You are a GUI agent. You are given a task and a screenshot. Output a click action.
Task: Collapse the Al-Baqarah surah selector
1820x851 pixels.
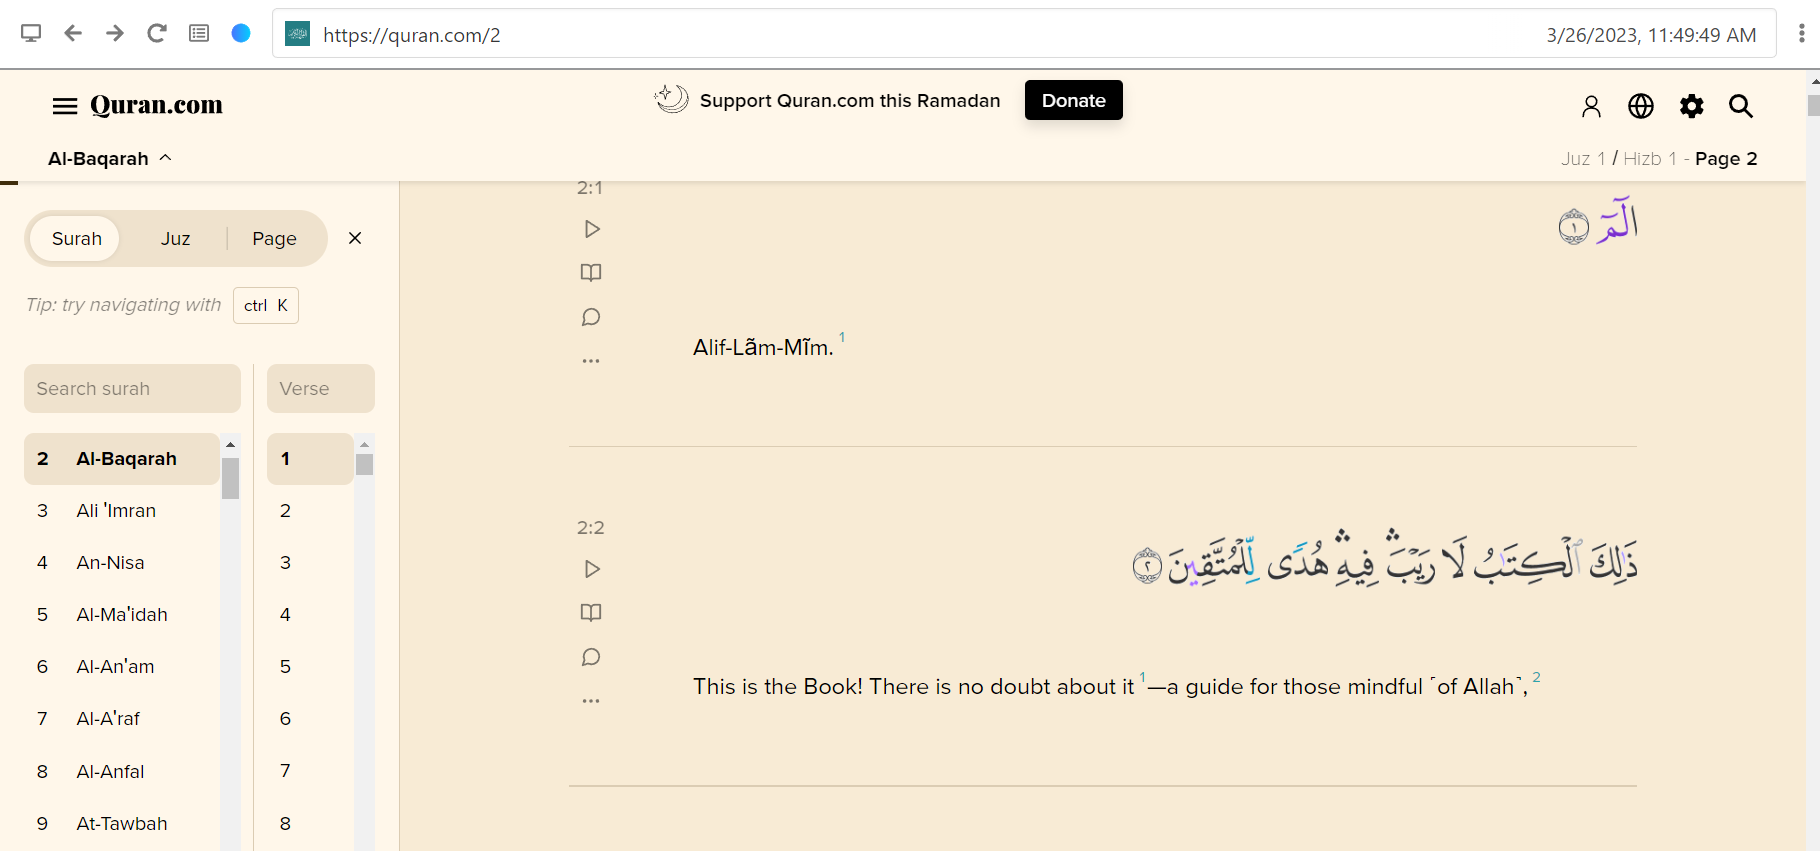pos(110,158)
